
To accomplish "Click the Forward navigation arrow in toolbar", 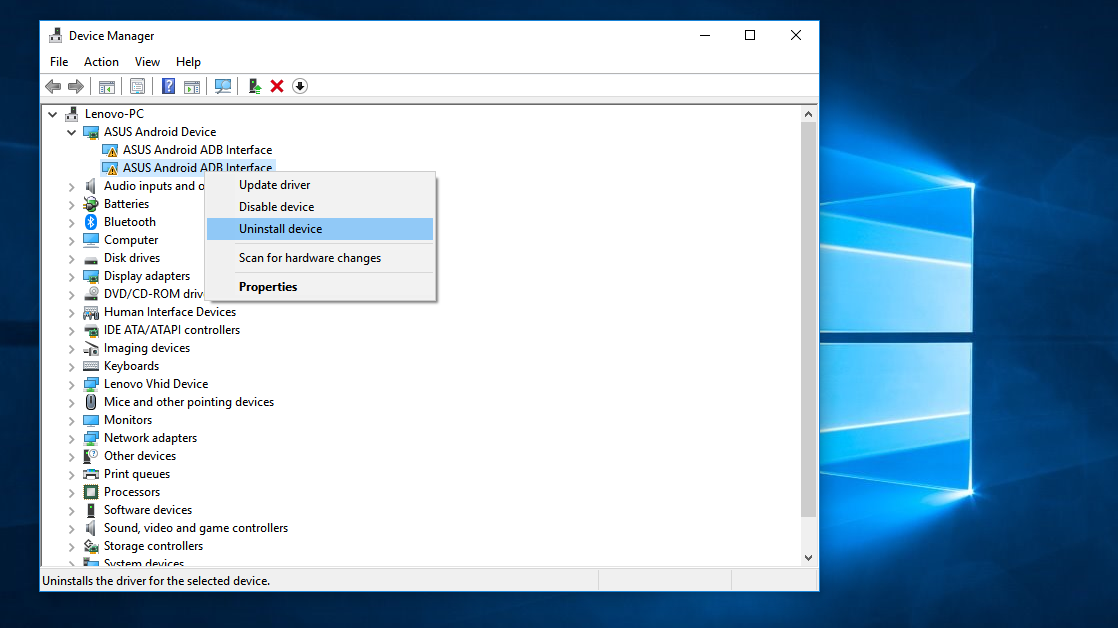I will [x=77, y=86].
